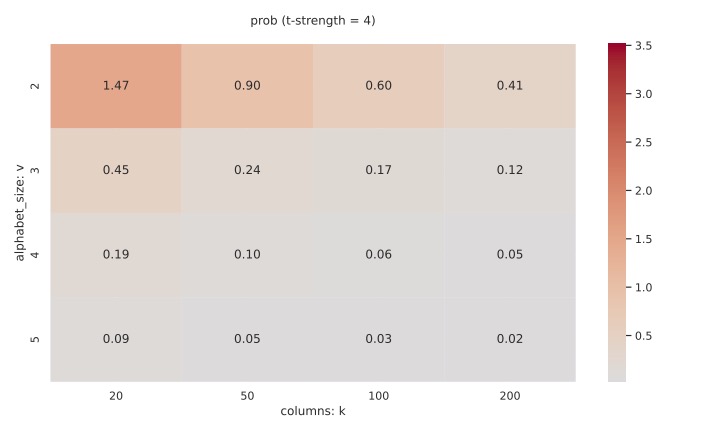Select the cell with value 0.90
The width and height of the screenshot is (720, 432).
click(247, 86)
